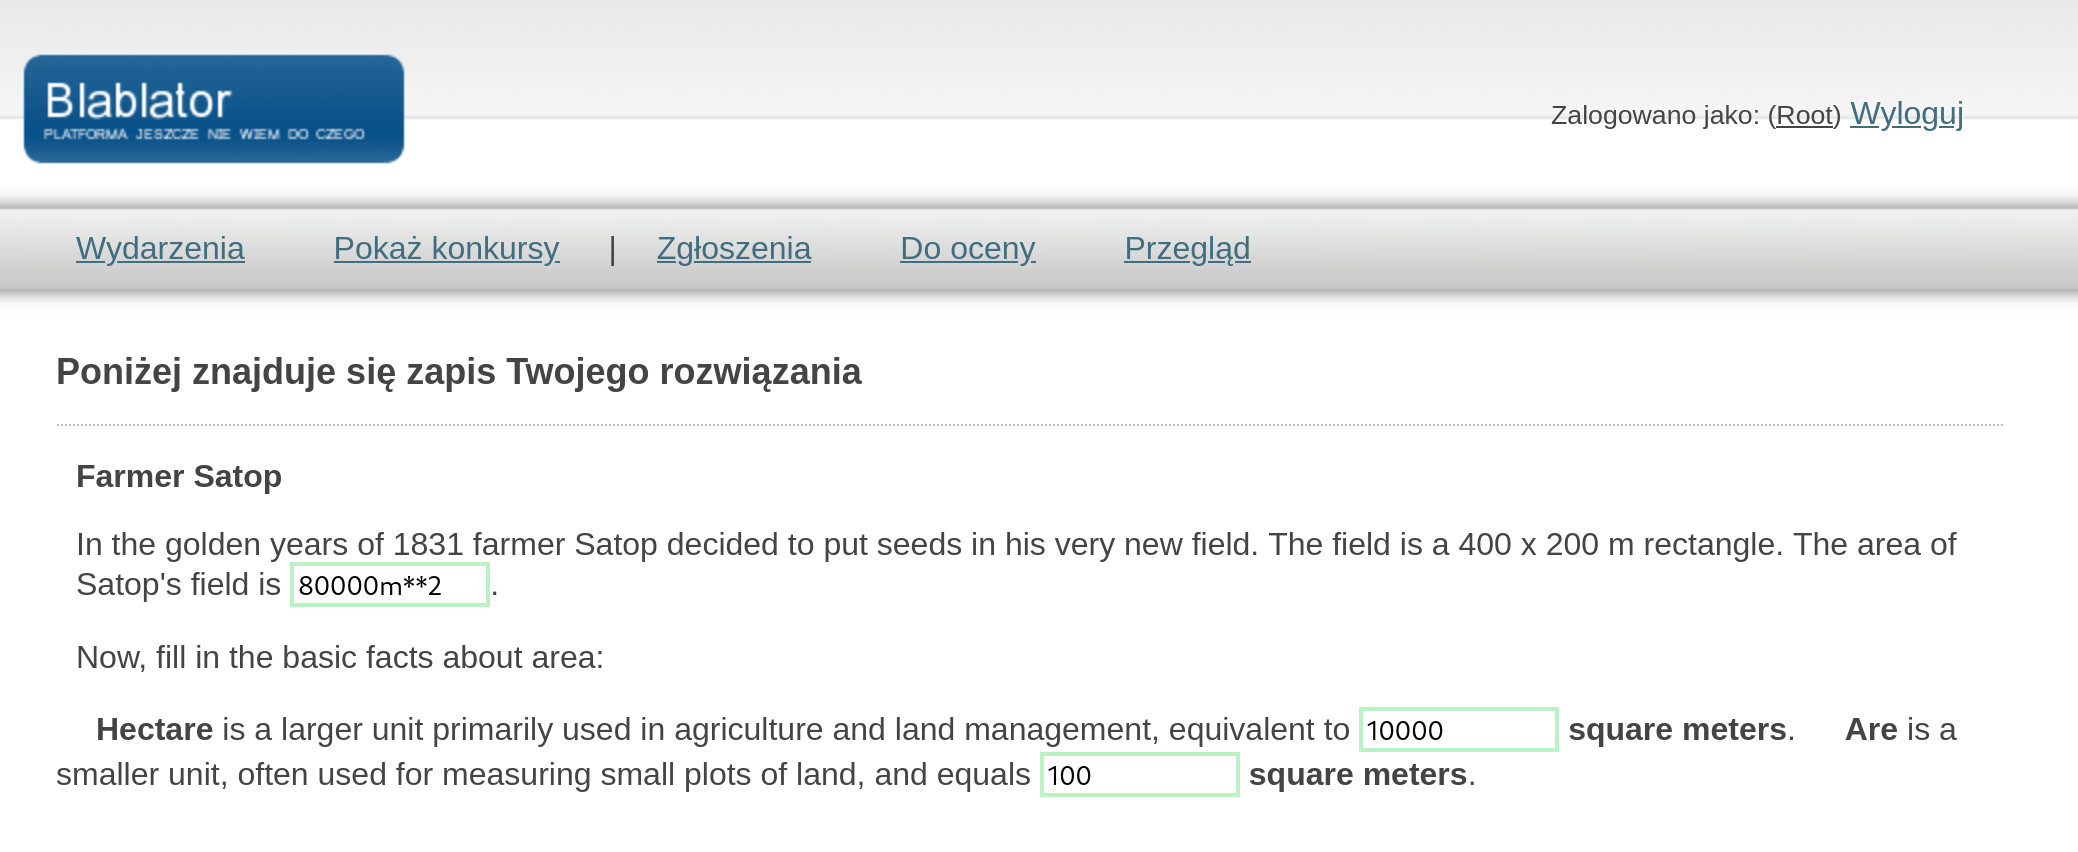Viewport: 2078px width, 852px height.
Task: Focus the Hectare answer field with 10000
Action: tap(1457, 730)
